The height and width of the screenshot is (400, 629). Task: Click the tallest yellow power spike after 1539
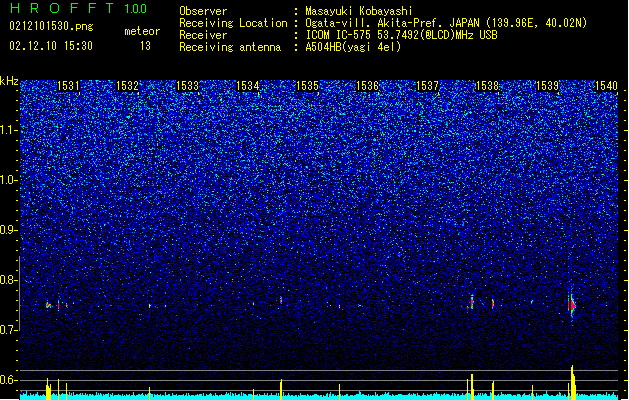click(x=572, y=382)
